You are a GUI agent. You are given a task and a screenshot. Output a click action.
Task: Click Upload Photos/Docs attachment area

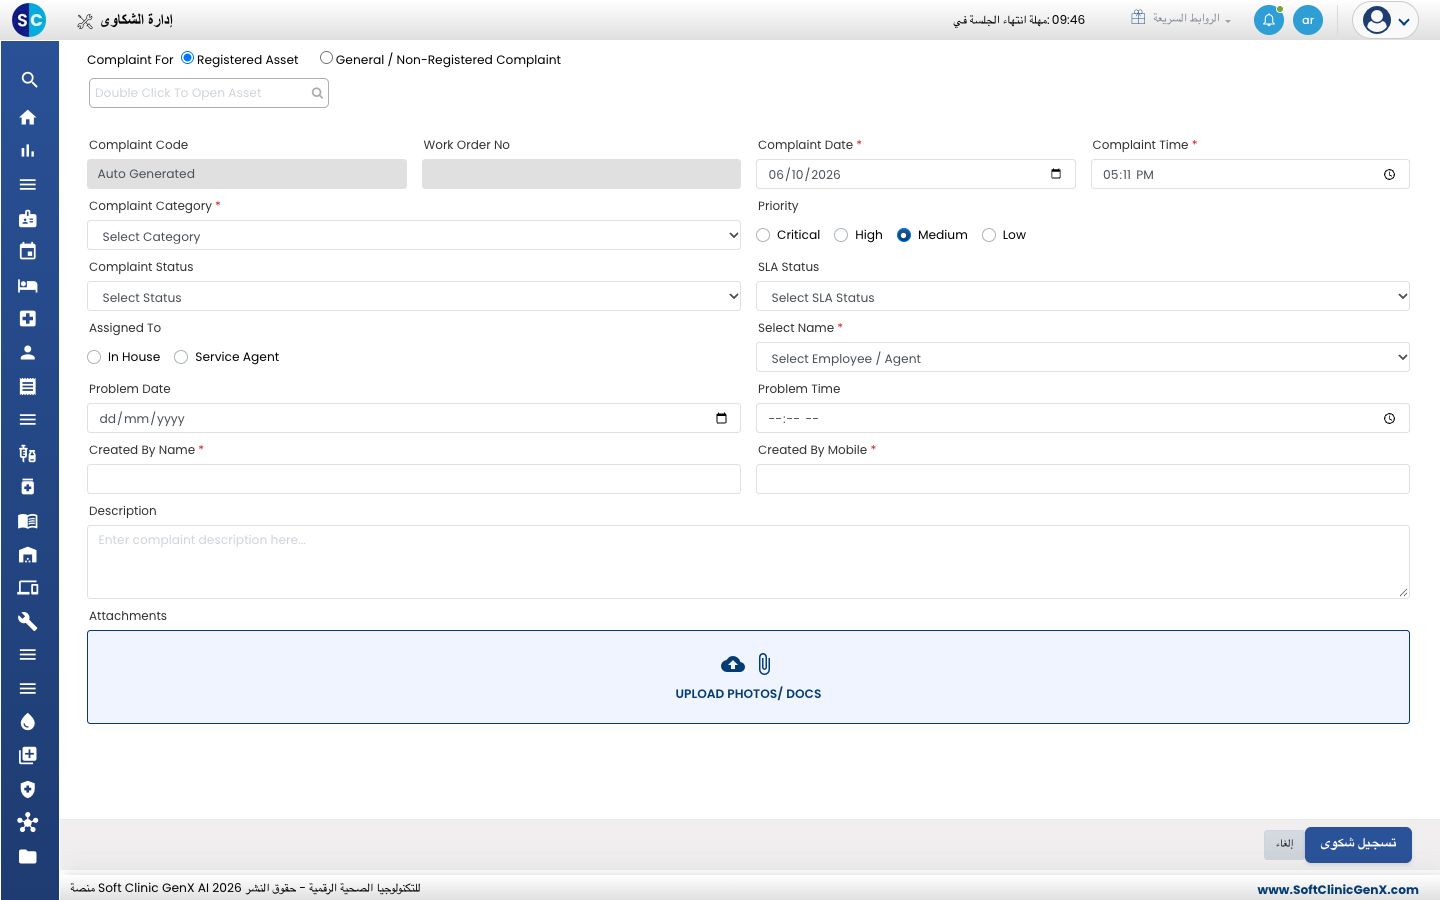[748, 677]
